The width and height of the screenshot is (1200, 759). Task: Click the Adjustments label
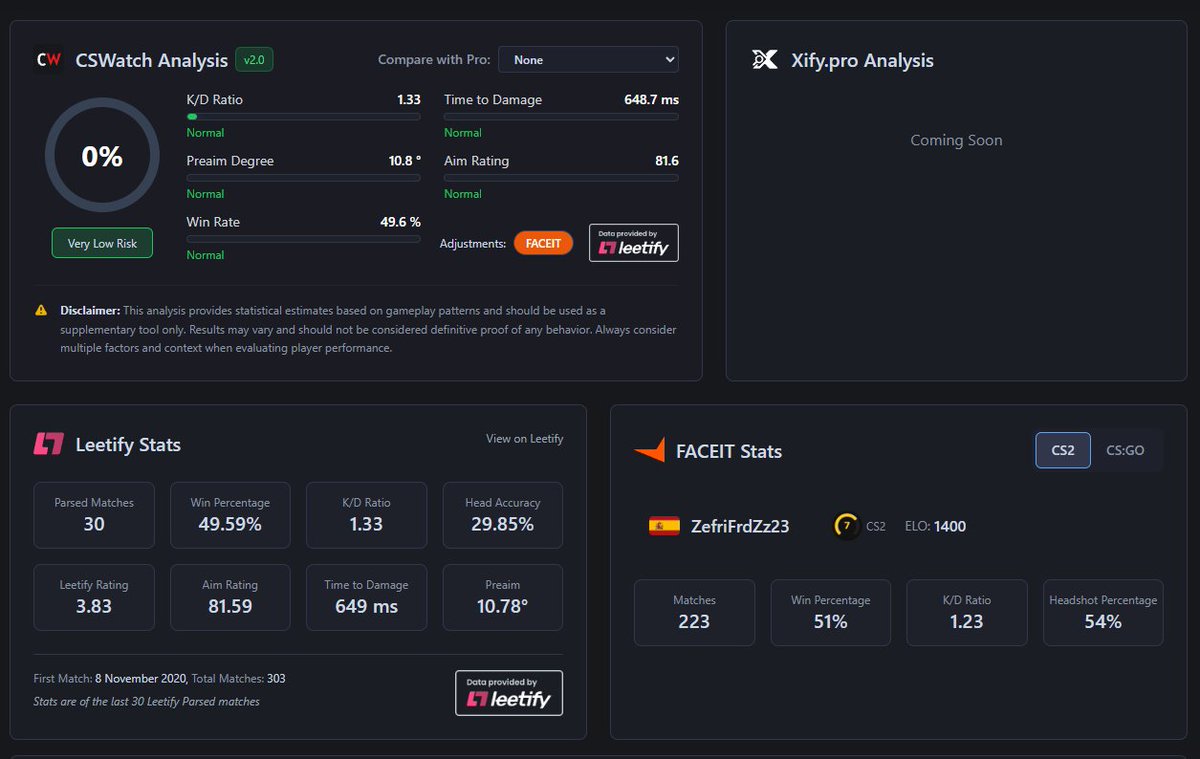point(473,243)
